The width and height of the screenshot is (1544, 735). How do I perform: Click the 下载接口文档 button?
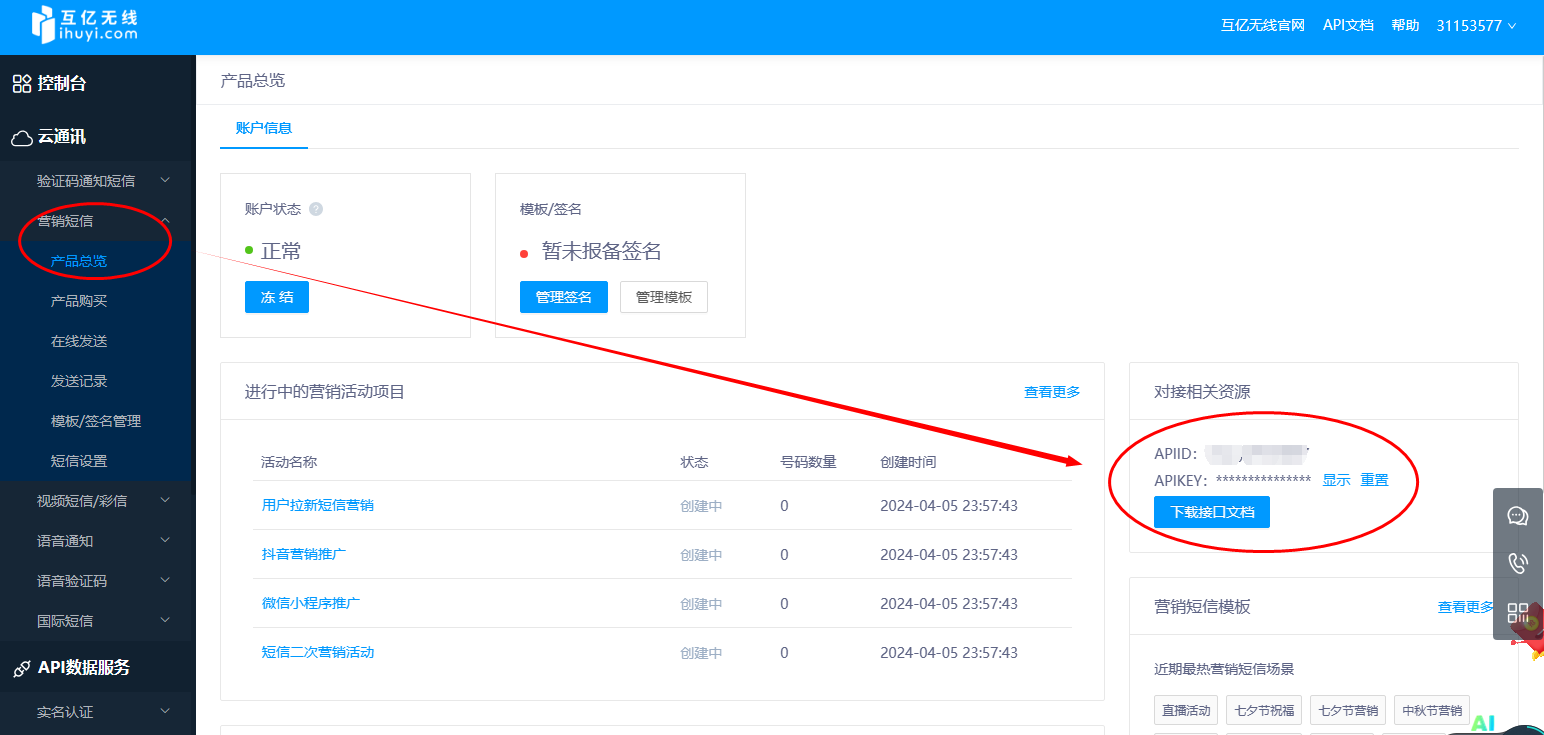1212,511
